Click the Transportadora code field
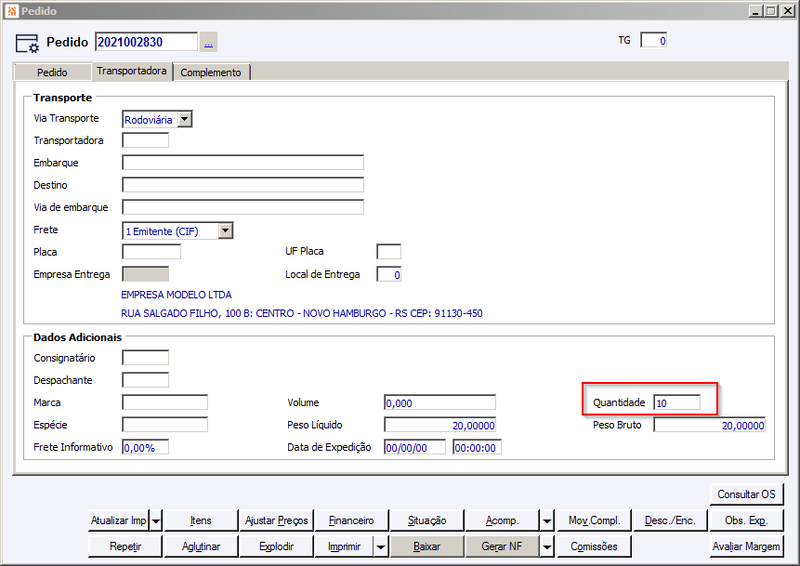 pos(145,140)
